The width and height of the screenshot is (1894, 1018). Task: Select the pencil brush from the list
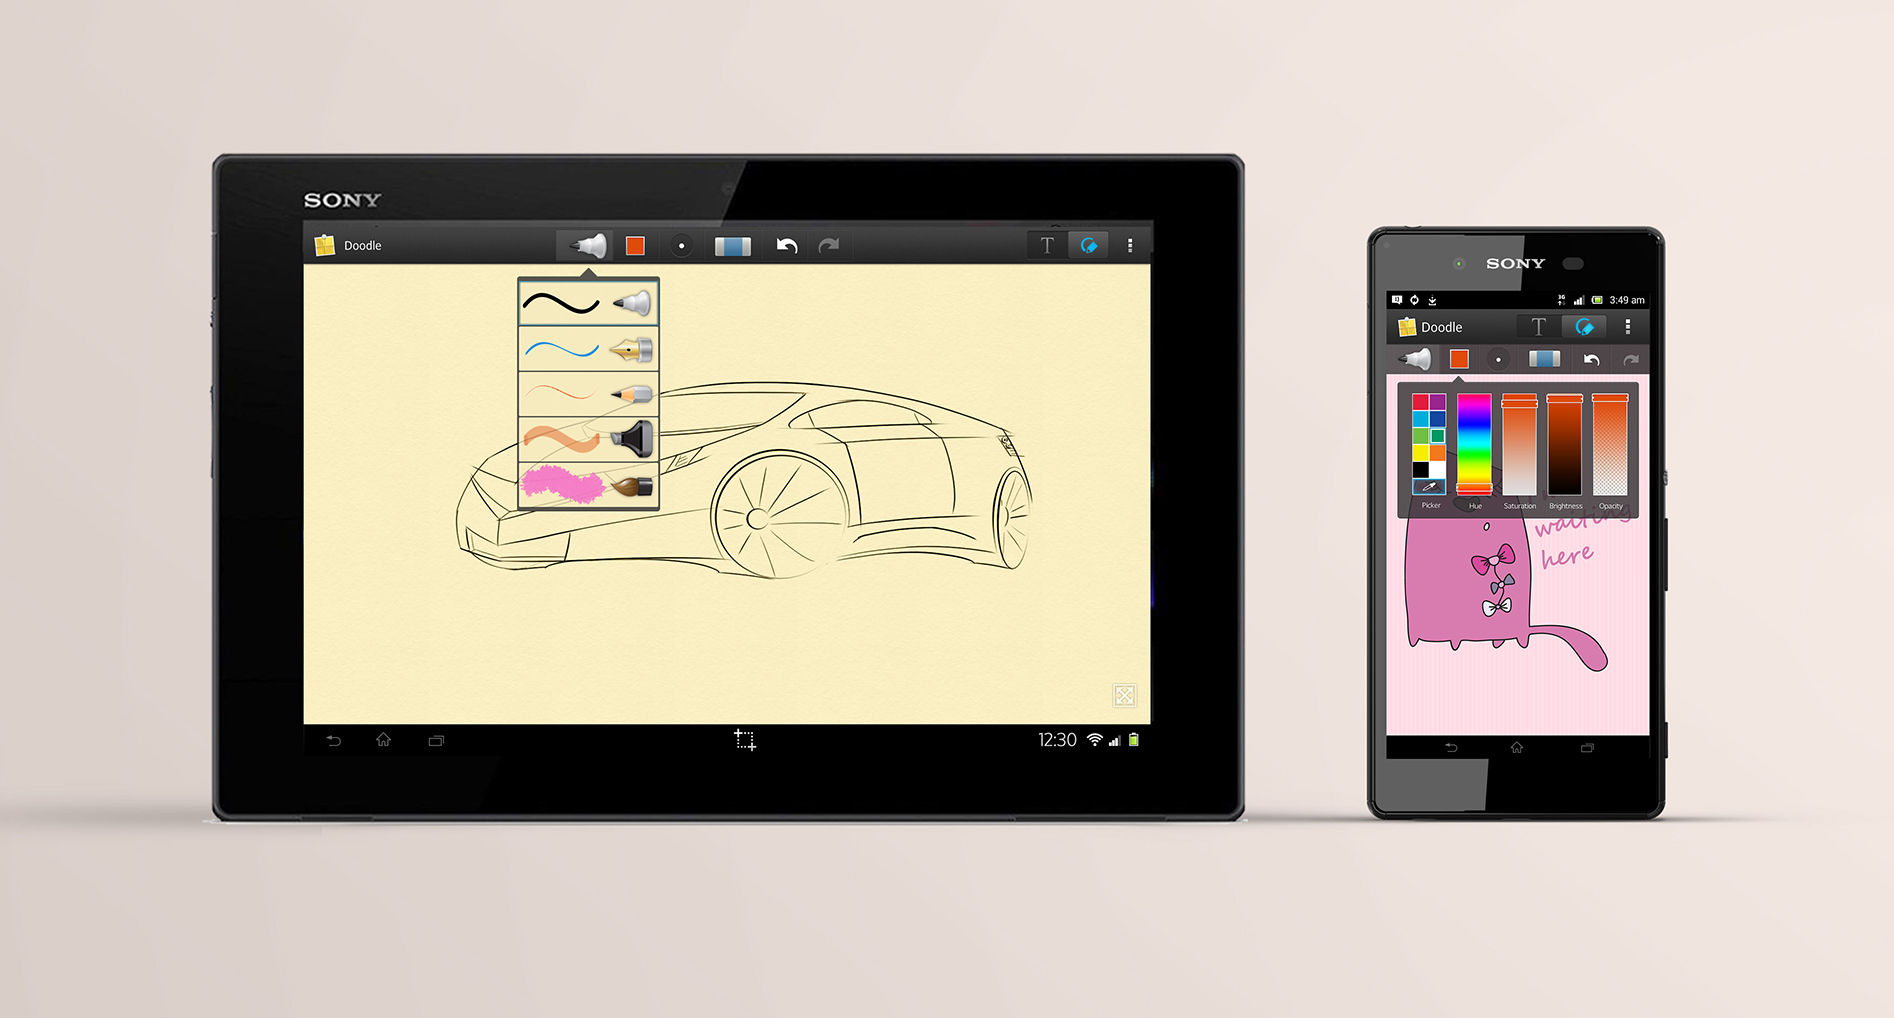coord(587,393)
